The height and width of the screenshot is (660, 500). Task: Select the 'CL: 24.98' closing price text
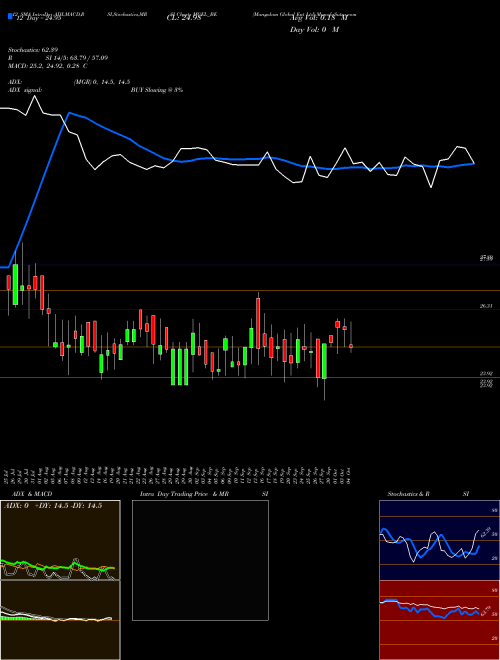[x=184, y=18]
